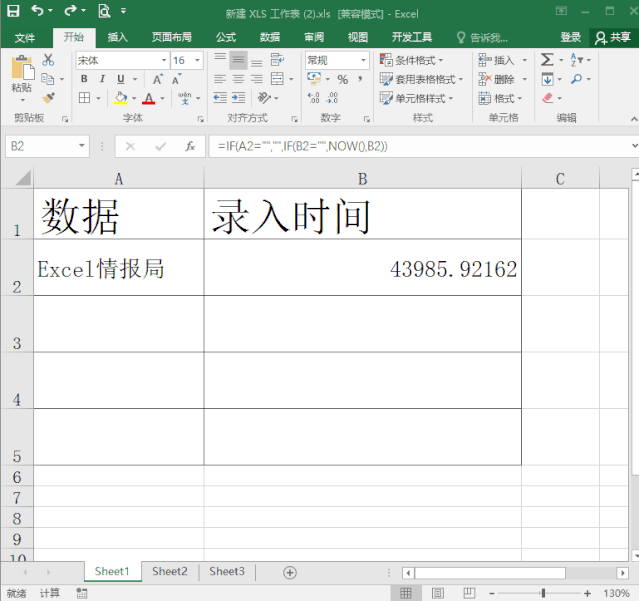
Task: Expand the Name Box dropdown for B2
Action: (x=82, y=146)
